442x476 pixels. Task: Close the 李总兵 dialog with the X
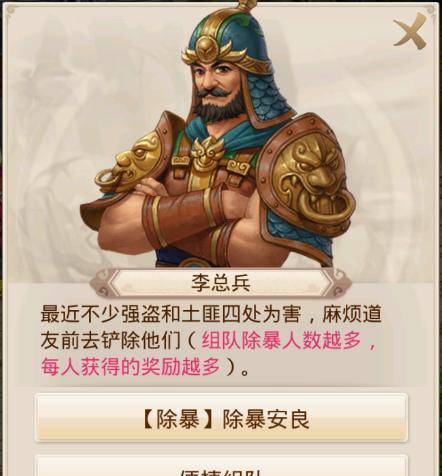pos(410,31)
